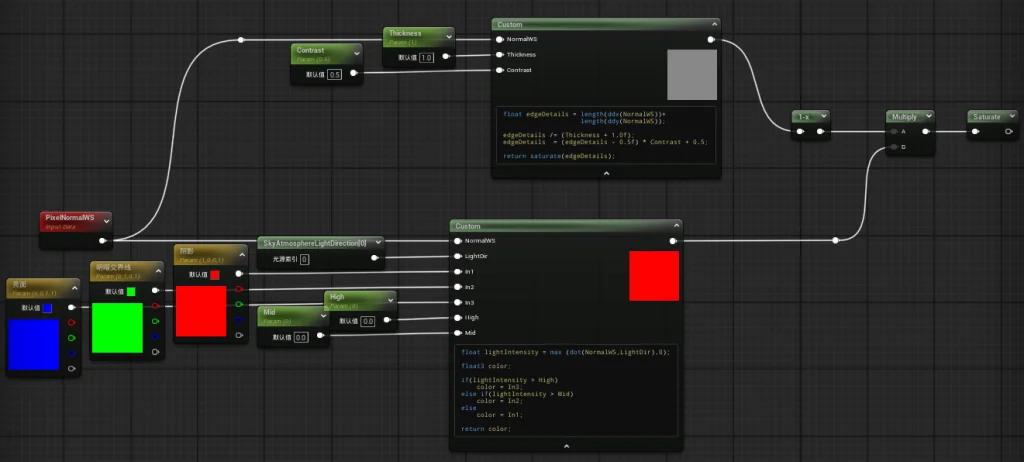Image resolution: width=1024 pixels, height=462 pixels.
Task: Click the In1 input pin on the Custom node
Action: [458, 271]
